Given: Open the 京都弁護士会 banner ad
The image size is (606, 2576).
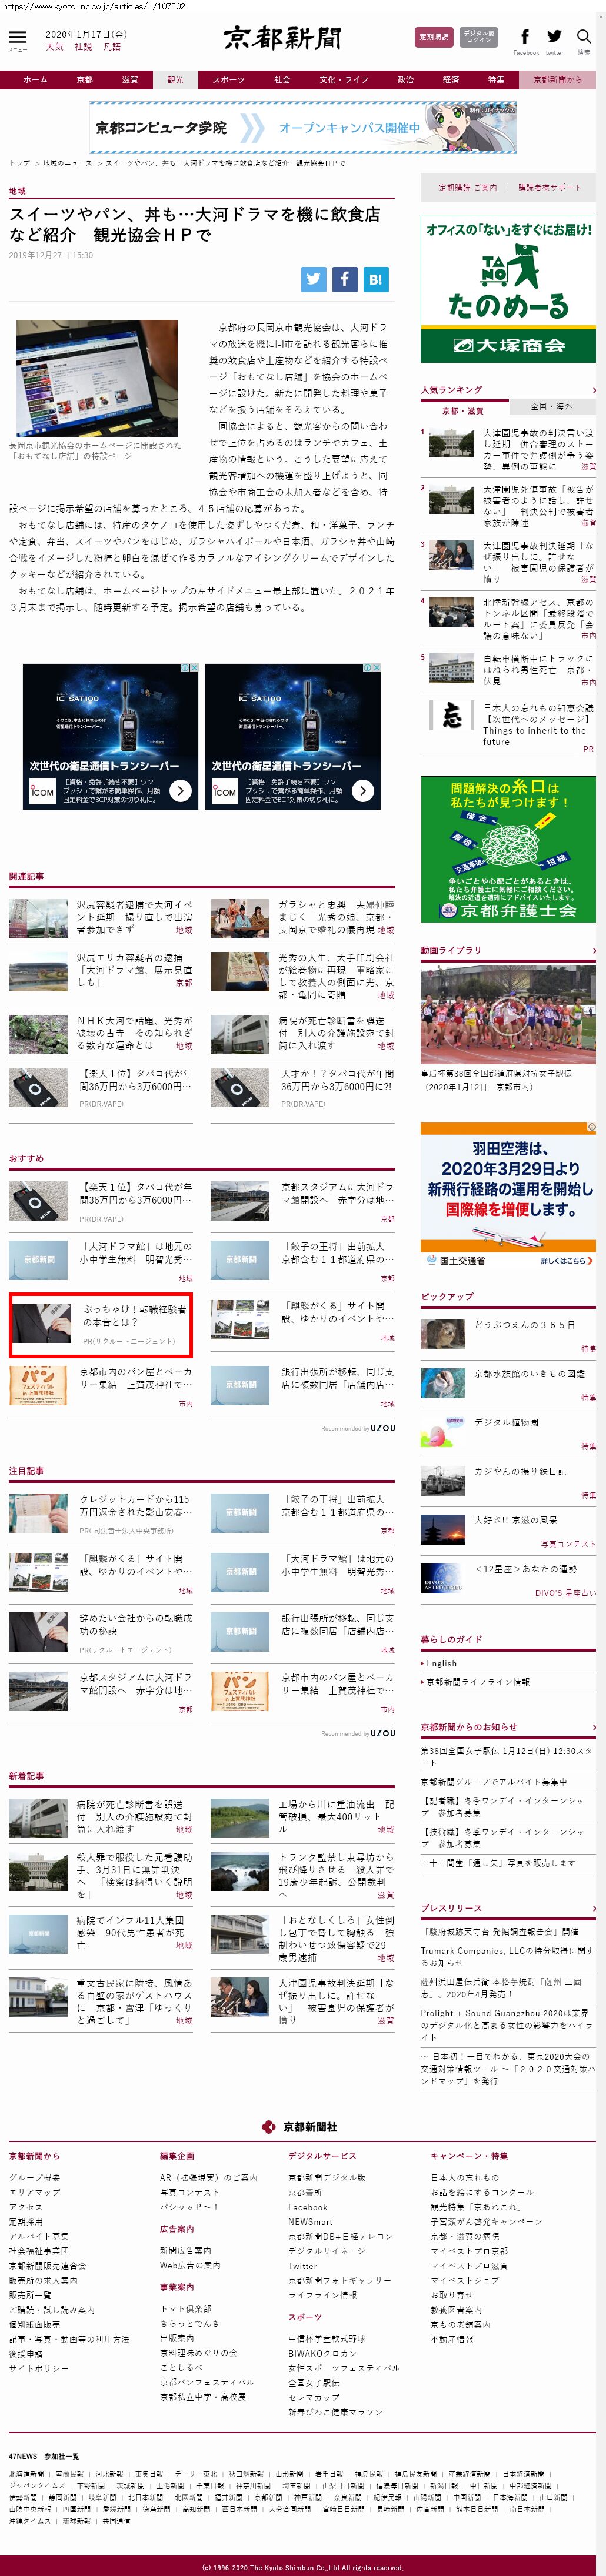Looking at the screenshot, I should [508, 850].
